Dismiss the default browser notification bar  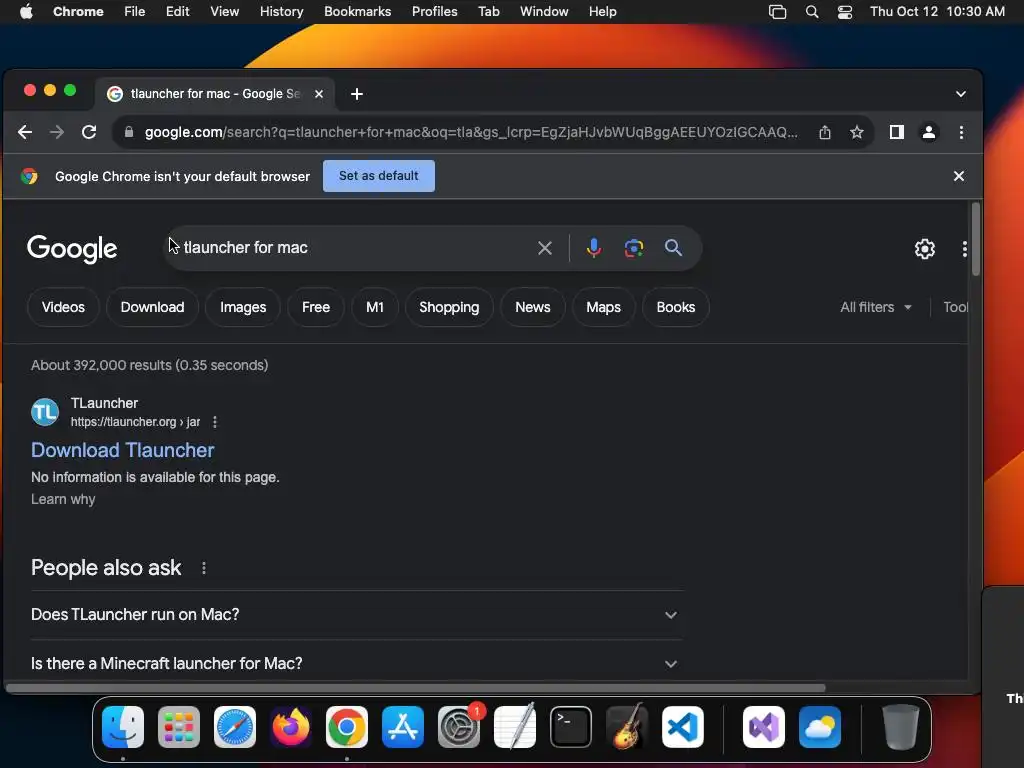[x=959, y=176]
